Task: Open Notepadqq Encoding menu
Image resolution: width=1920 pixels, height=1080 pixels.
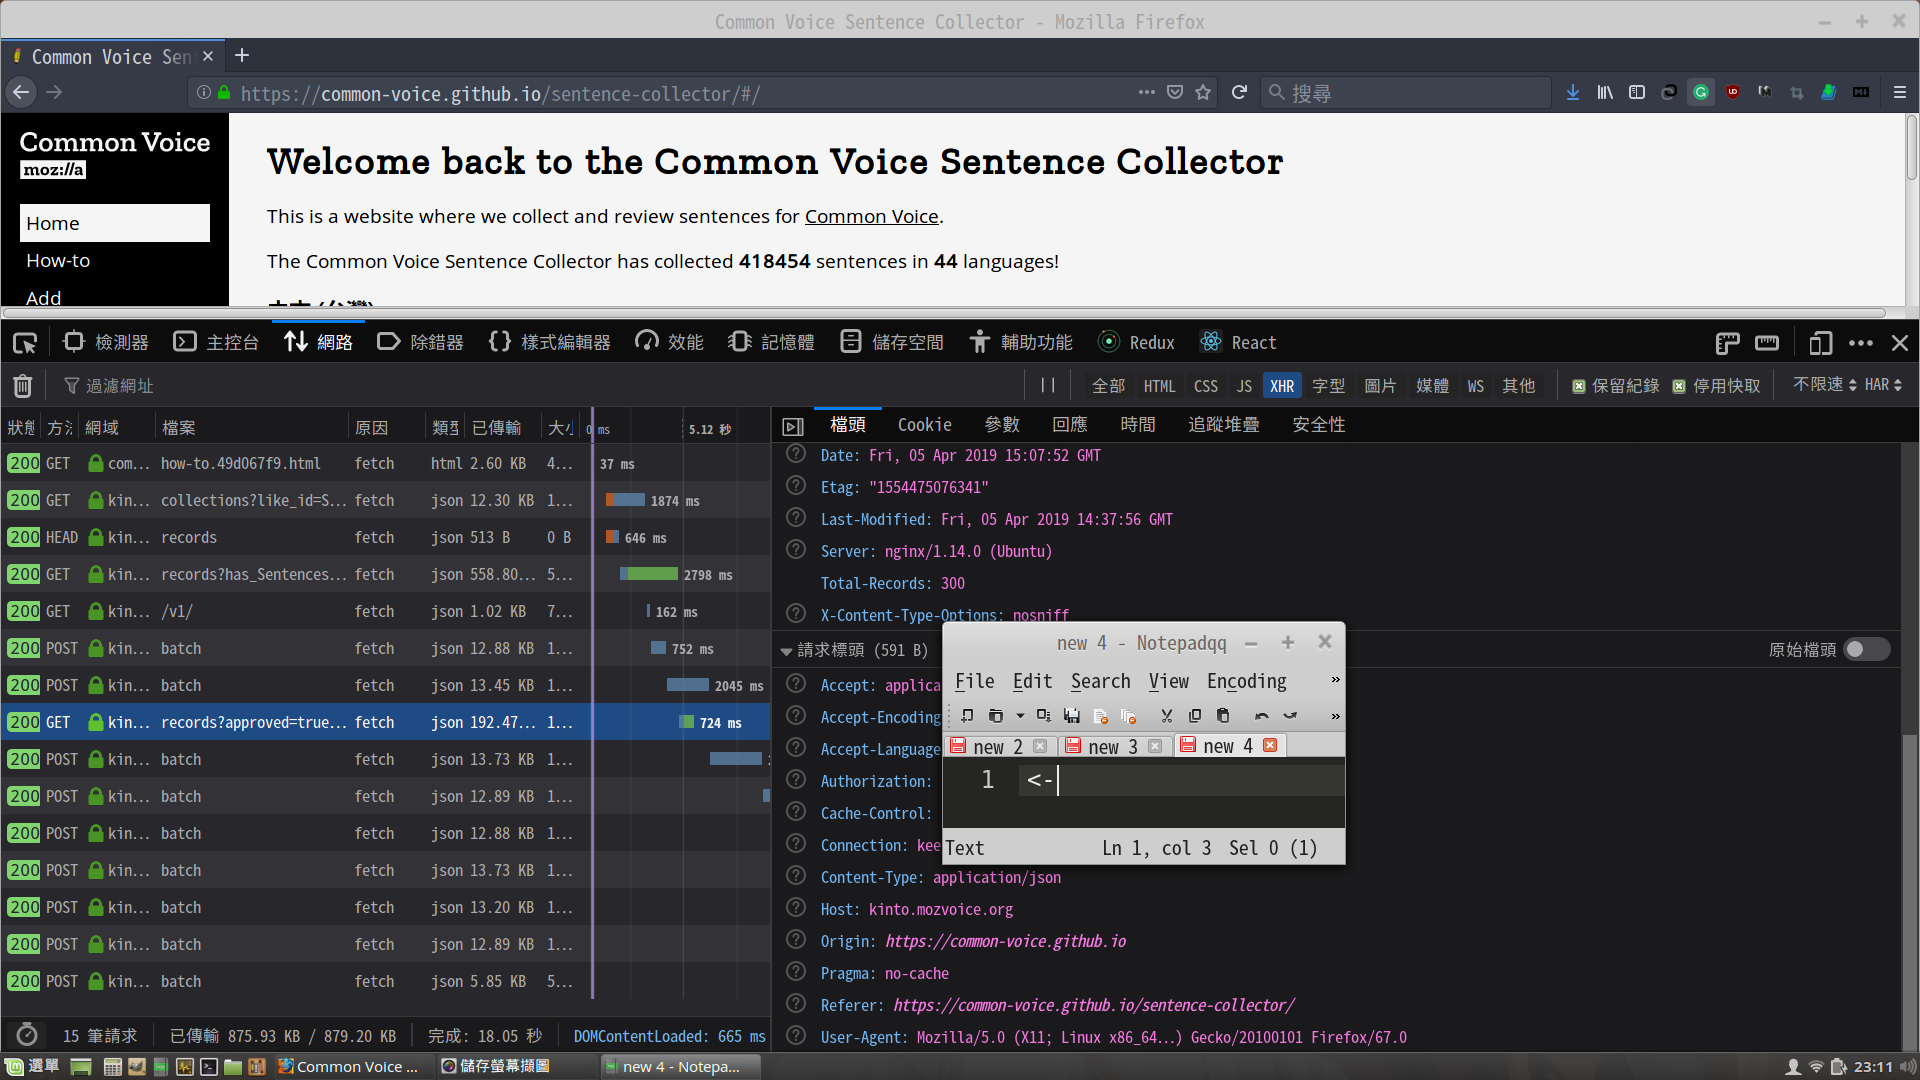Action: [x=1246, y=681]
